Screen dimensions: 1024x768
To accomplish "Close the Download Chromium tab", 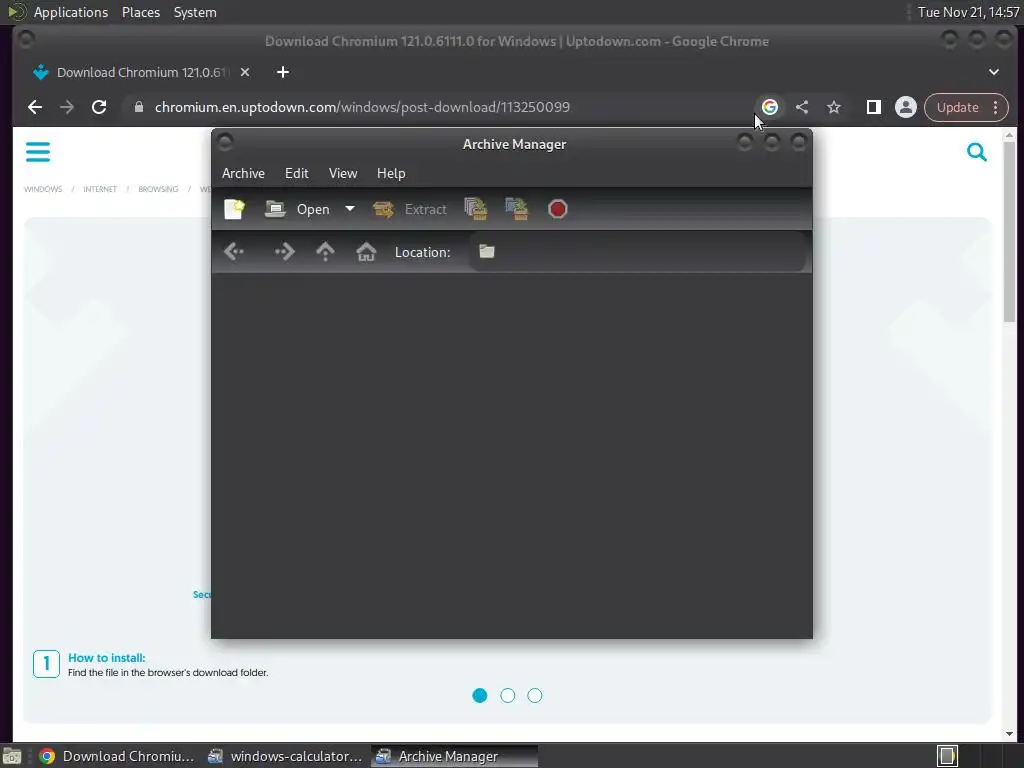I will tap(245, 72).
